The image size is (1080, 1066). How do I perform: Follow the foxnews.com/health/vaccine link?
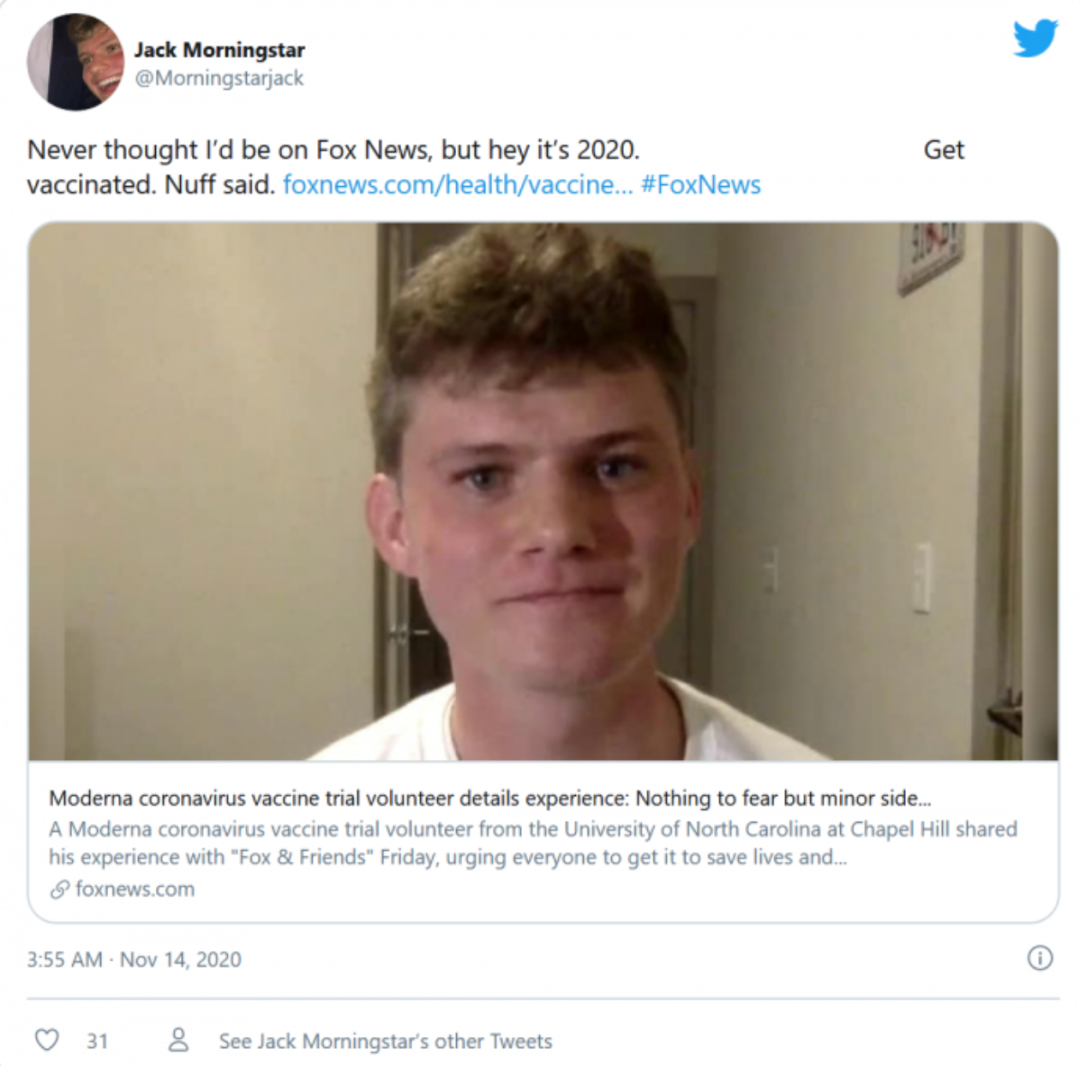coord(457,185)
